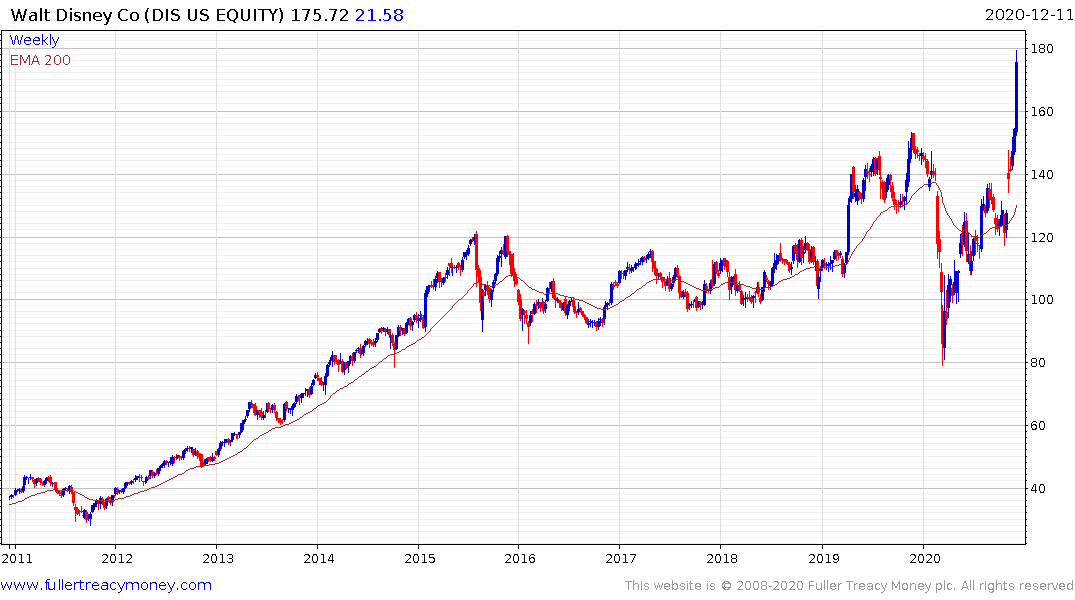Click the 'Weekly' interval label
Screen dimensions: 1075x600
34,40
